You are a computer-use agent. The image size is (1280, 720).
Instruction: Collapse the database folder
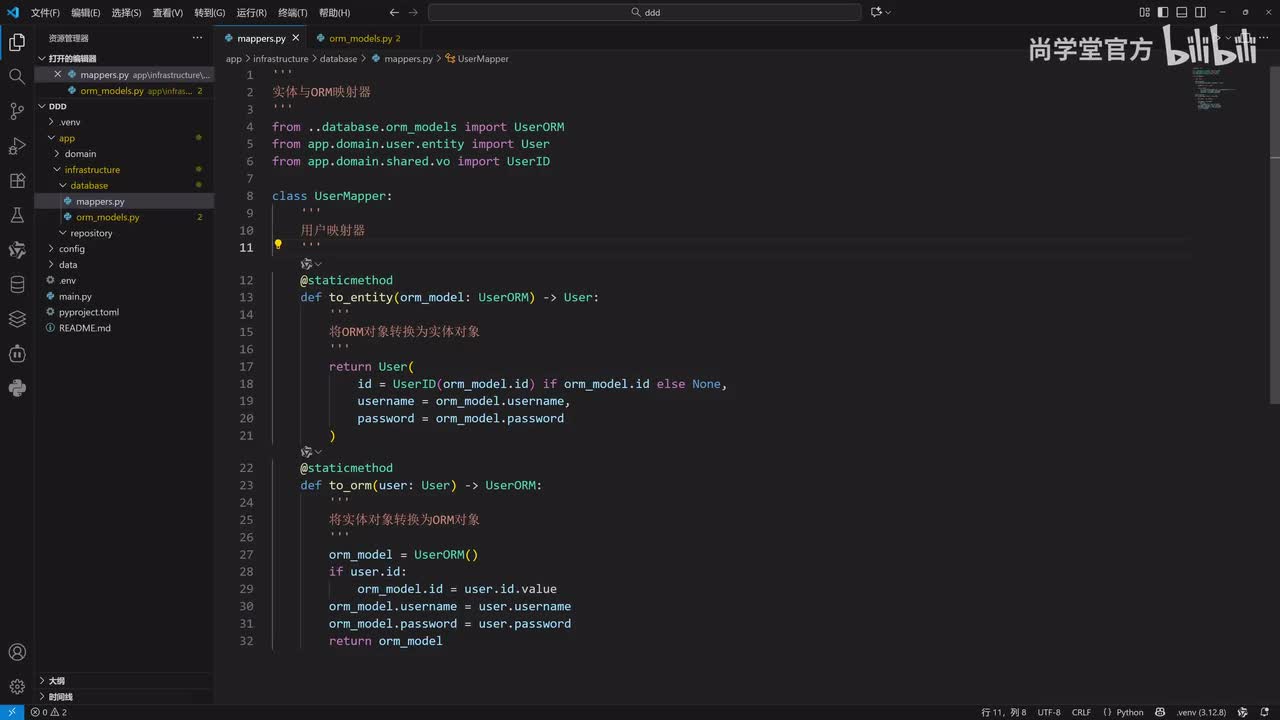tap(124, 185)
